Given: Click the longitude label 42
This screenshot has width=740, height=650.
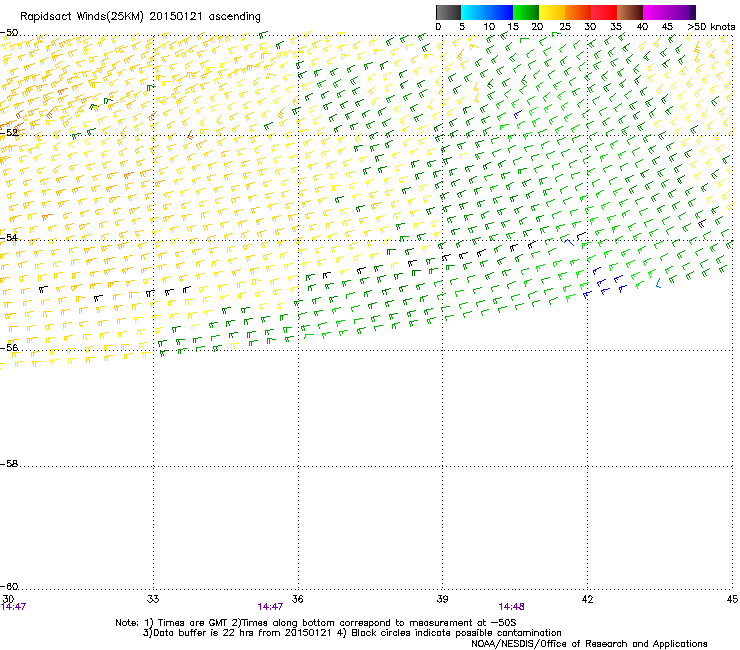Looking at the screenshot, I should [x=587, y=599].
